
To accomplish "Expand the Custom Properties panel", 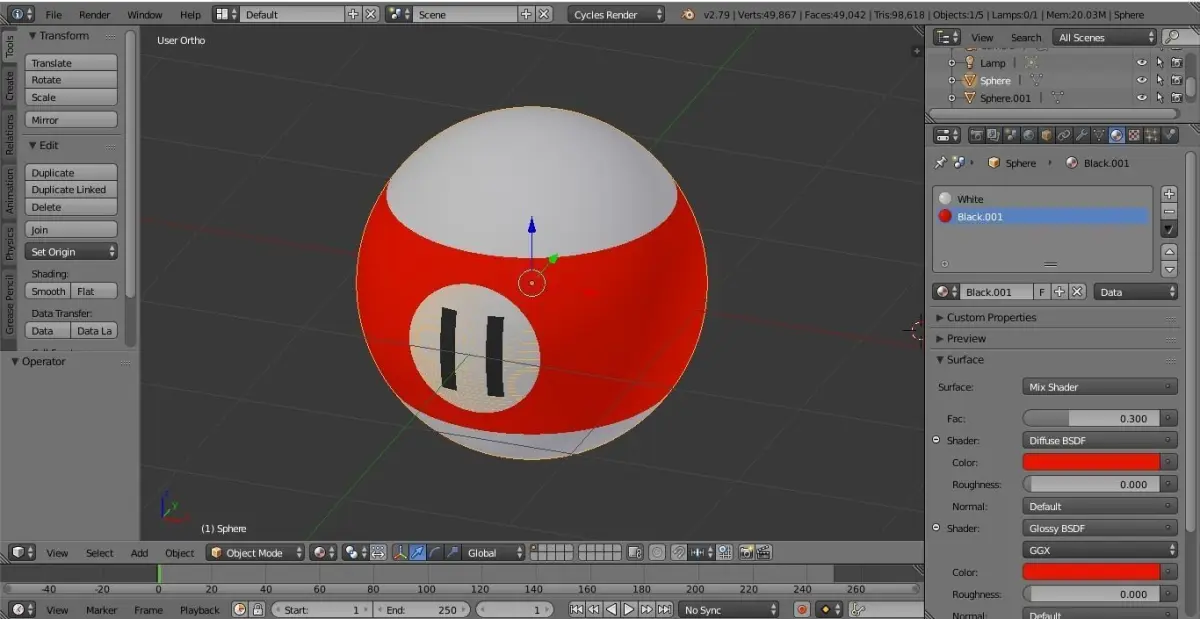I will (991, 317).
